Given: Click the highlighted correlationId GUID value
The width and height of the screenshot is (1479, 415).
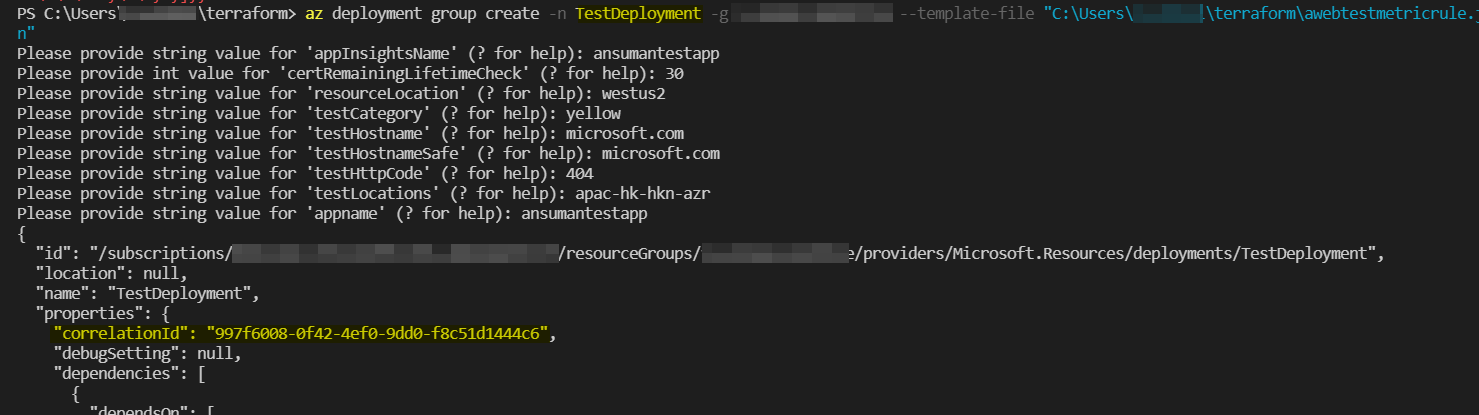Looking at the screenshot, I should (378, 334).
